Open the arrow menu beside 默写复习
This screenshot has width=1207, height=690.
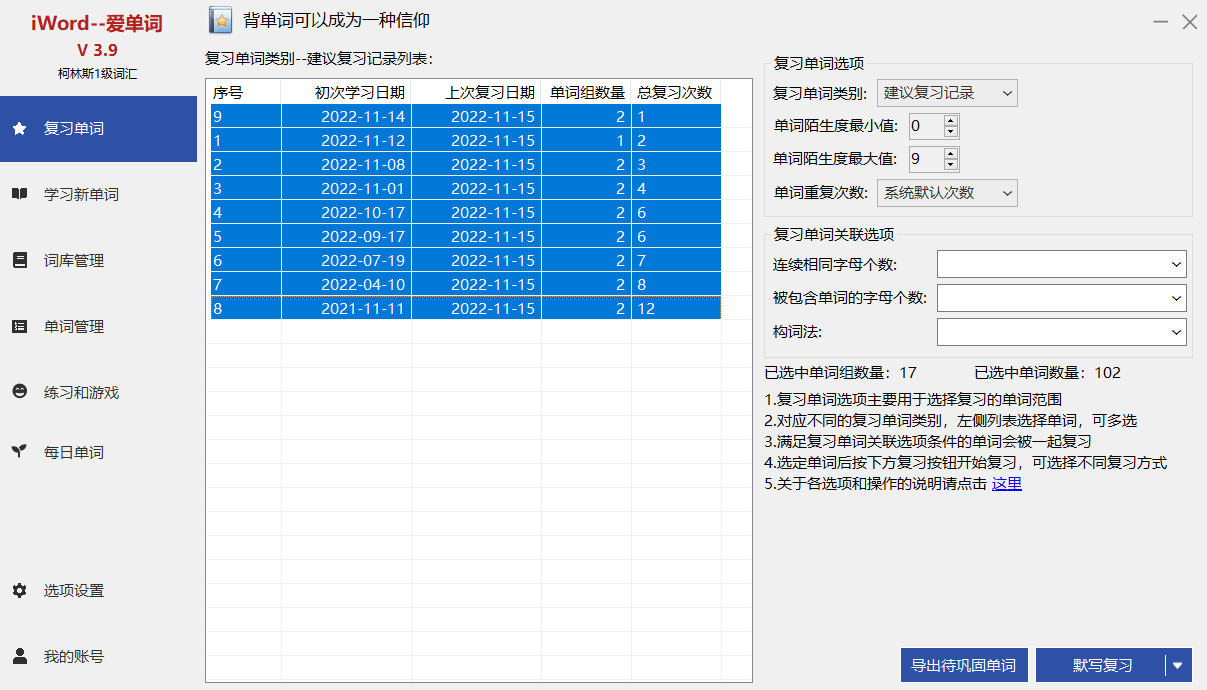pyautogui.click(x=1178, y=666)
